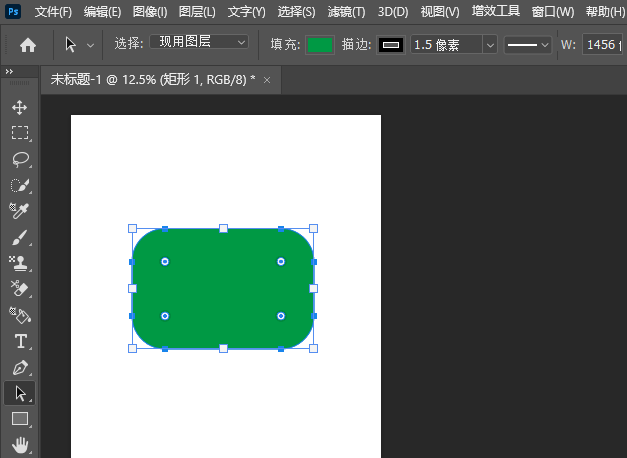
Task: Click the bottom-left corner transform handle
Action: click(x=132, y=348)
